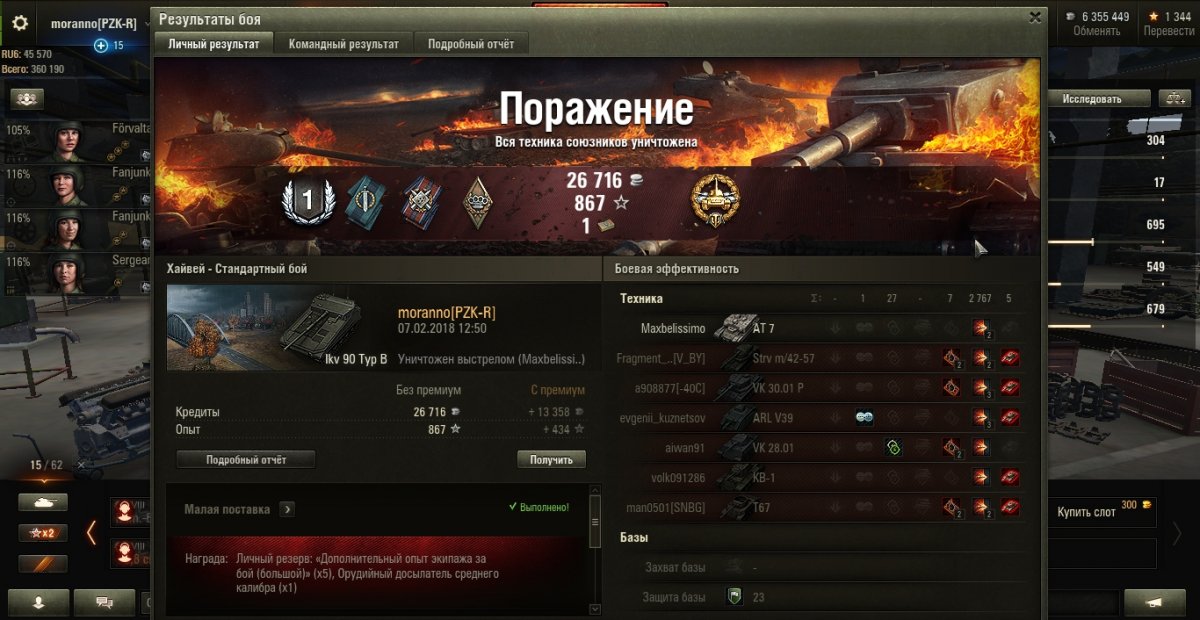
Task: Click the left carousel arrow
Action: tap(91, 532)
